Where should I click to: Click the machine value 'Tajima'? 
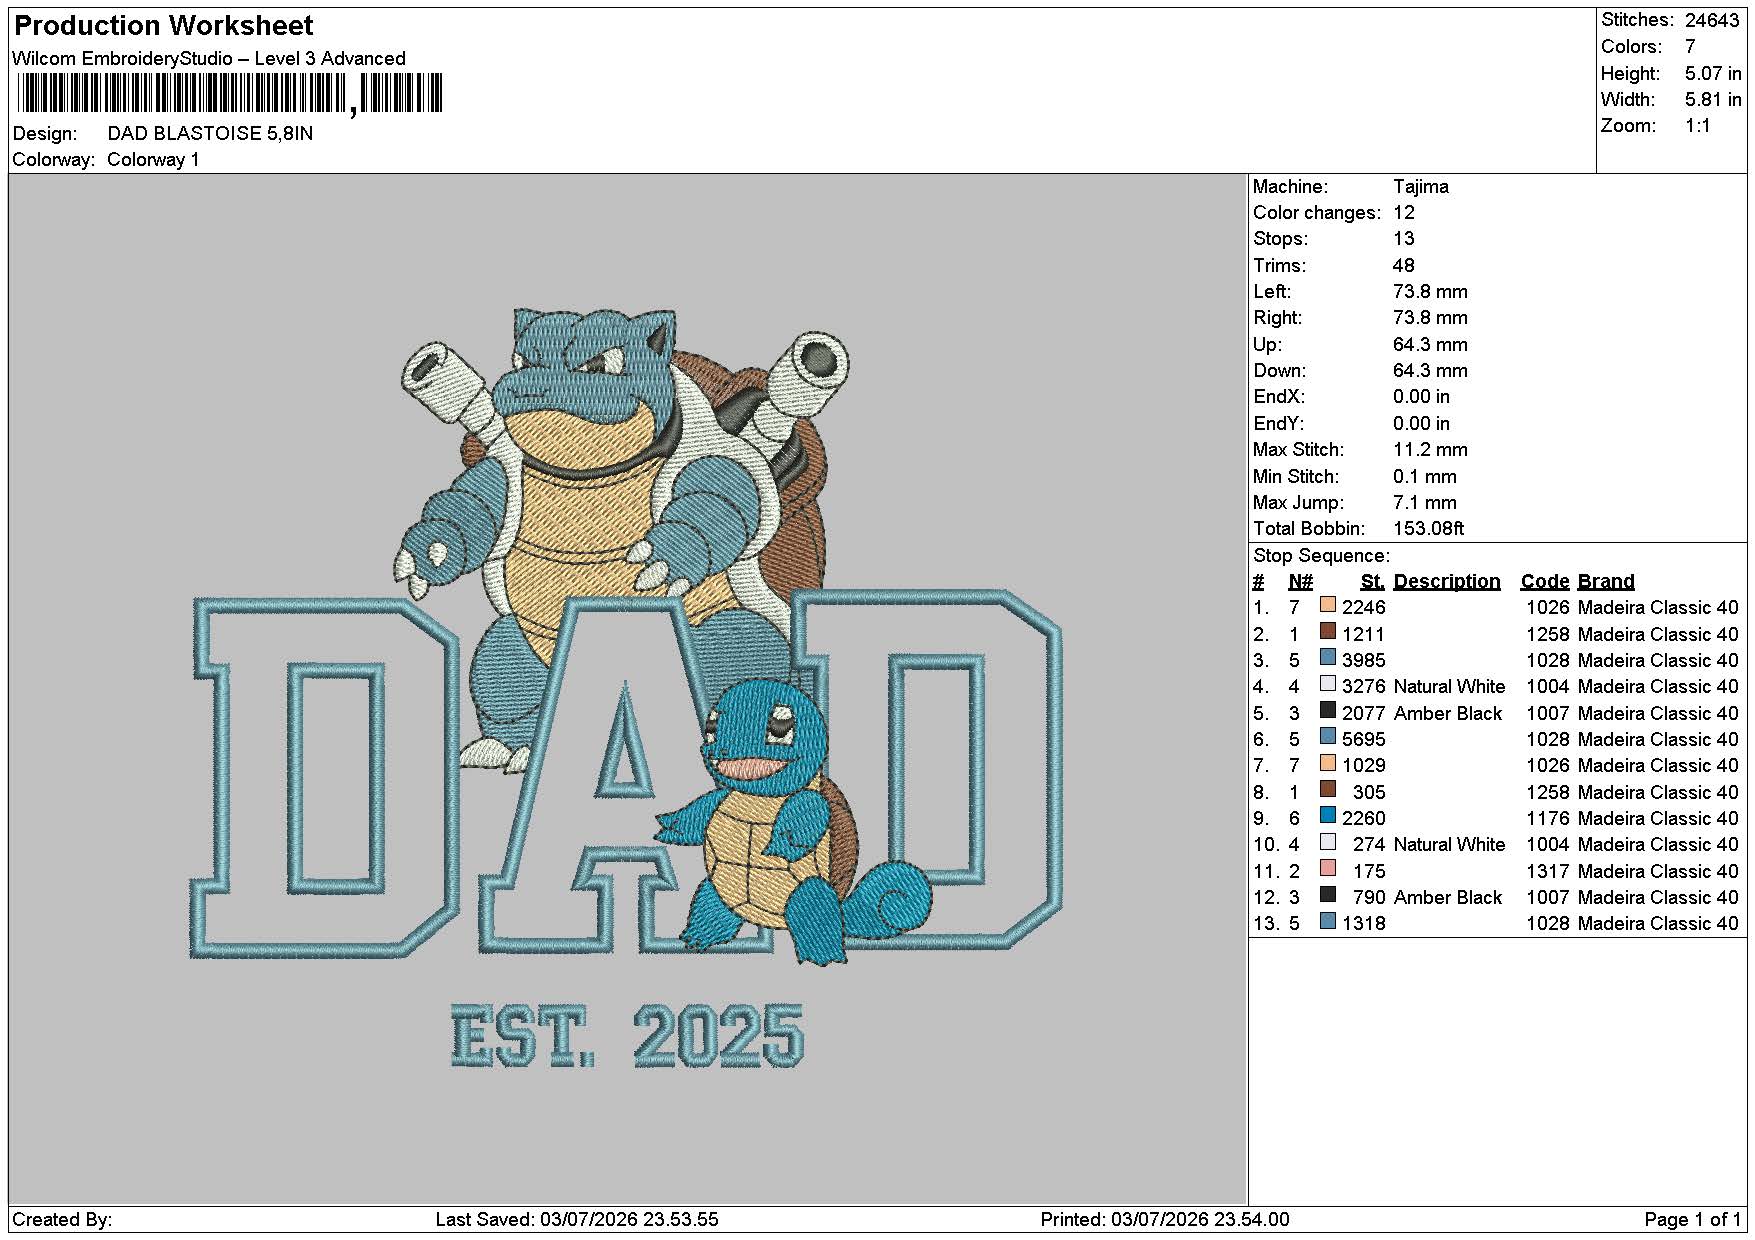[x=1420, y=186]
